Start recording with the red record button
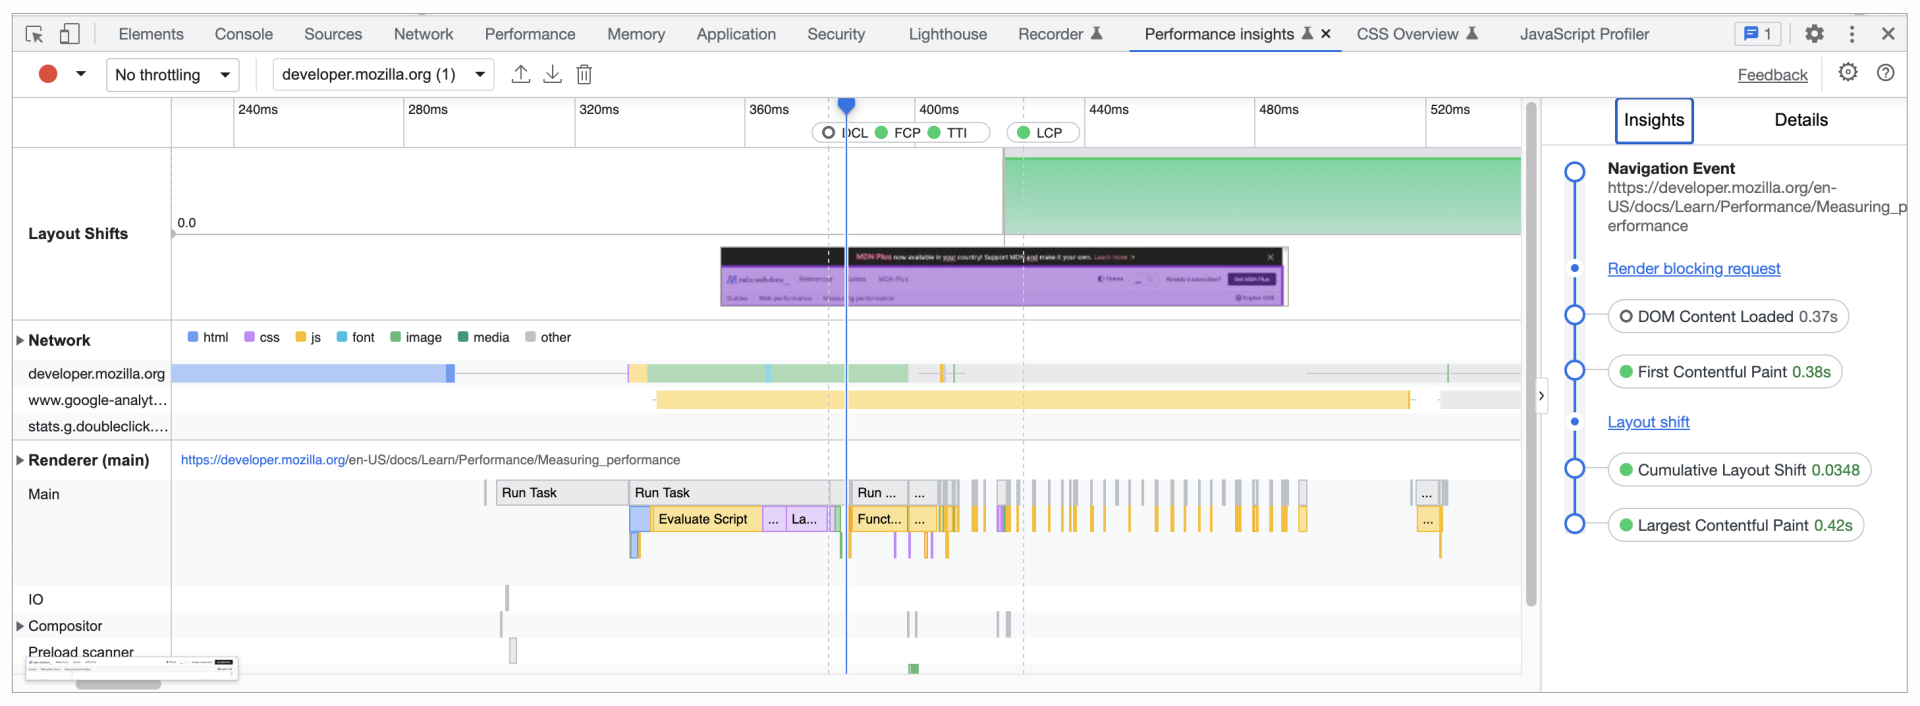1920x706 pixels. click(48, 74)
